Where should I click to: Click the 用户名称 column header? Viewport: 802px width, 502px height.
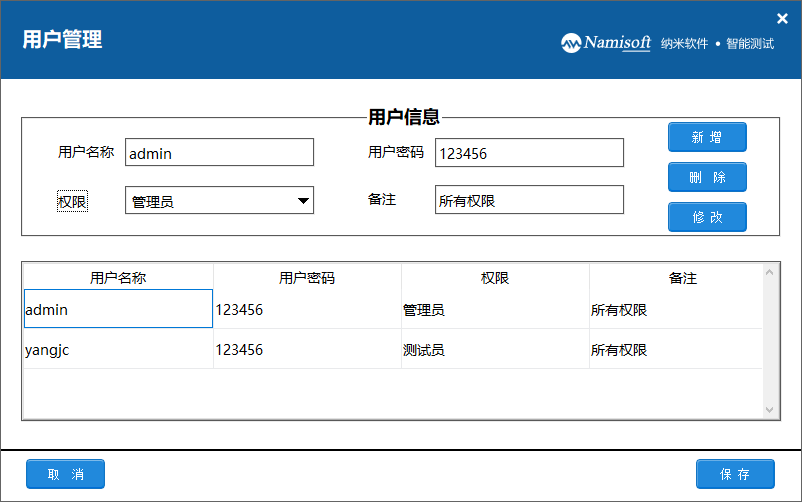click(x=118, y=278)
